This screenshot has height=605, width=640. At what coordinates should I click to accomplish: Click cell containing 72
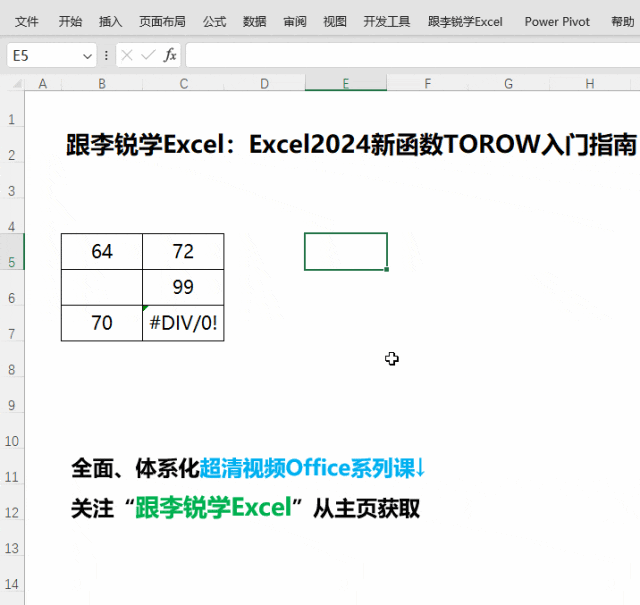[183, 251]
